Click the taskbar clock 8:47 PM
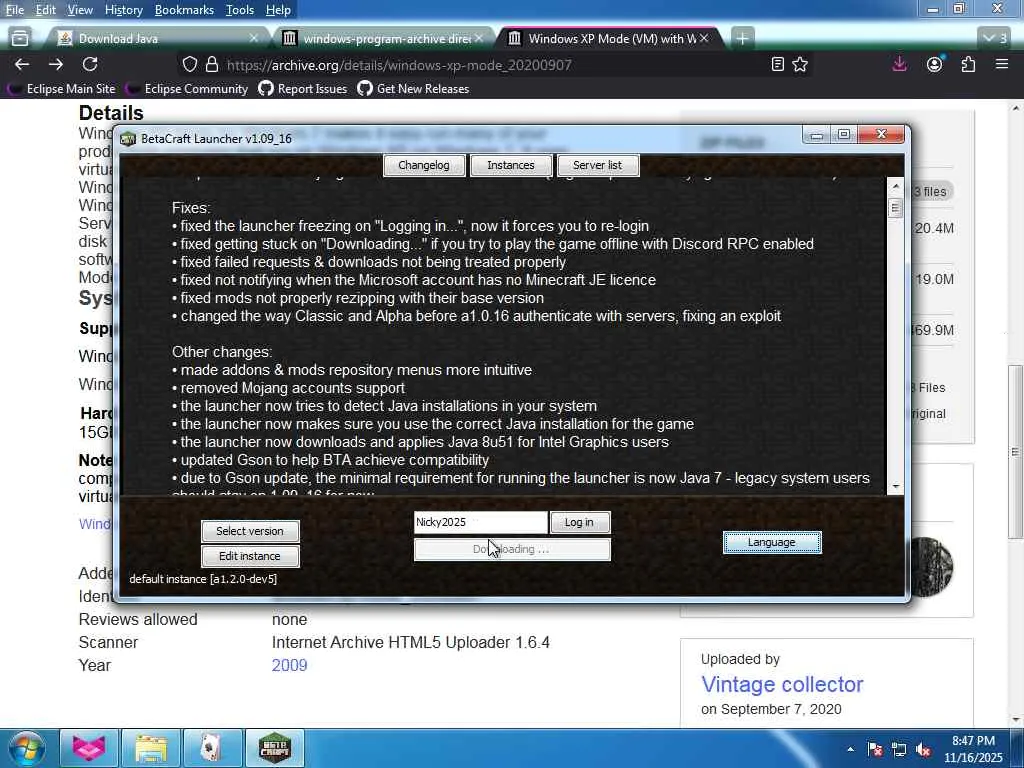The width and height of the screenshot is (1024, 768). click(x=973, y=741)
